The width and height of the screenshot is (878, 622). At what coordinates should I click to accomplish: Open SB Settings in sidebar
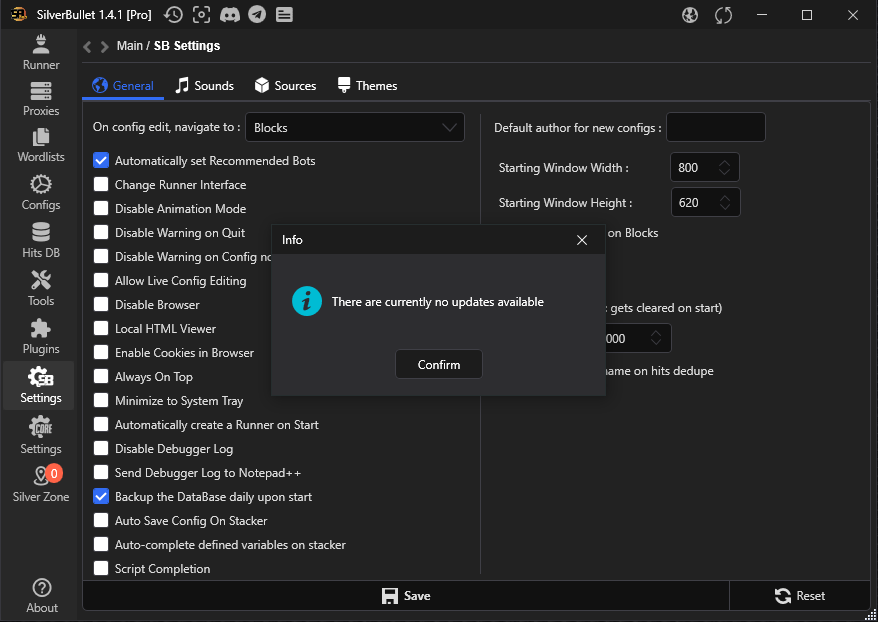[x=39, y=386]
